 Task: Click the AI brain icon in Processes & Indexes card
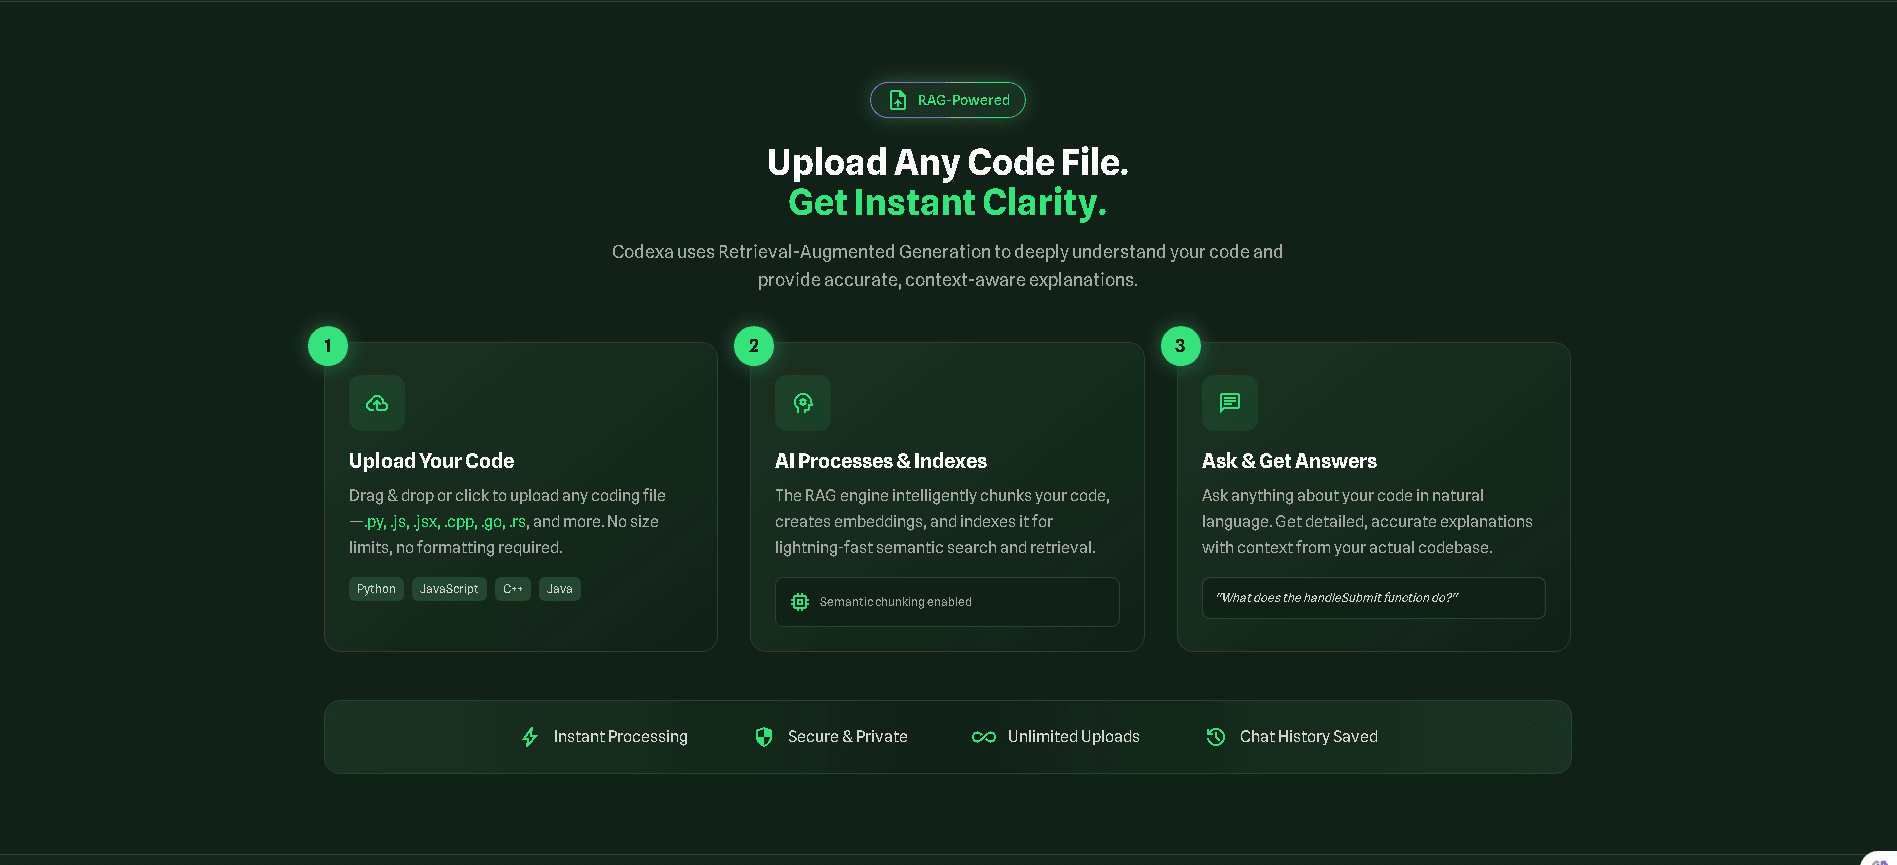pos(803,403)
